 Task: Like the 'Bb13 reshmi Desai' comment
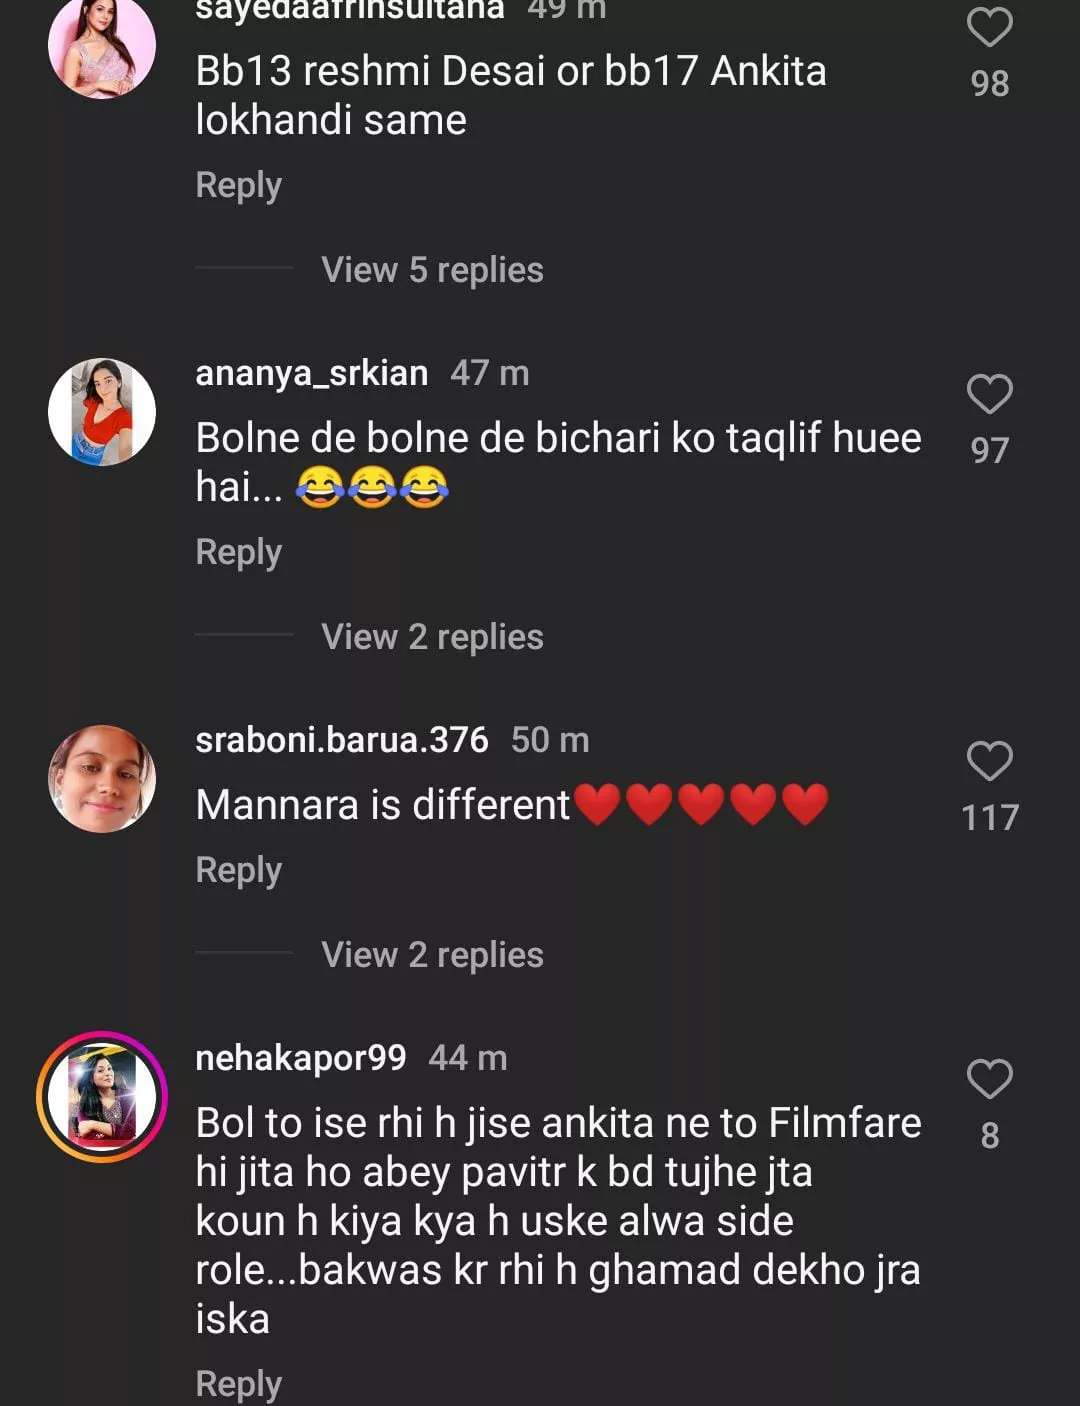pos(989,27)
